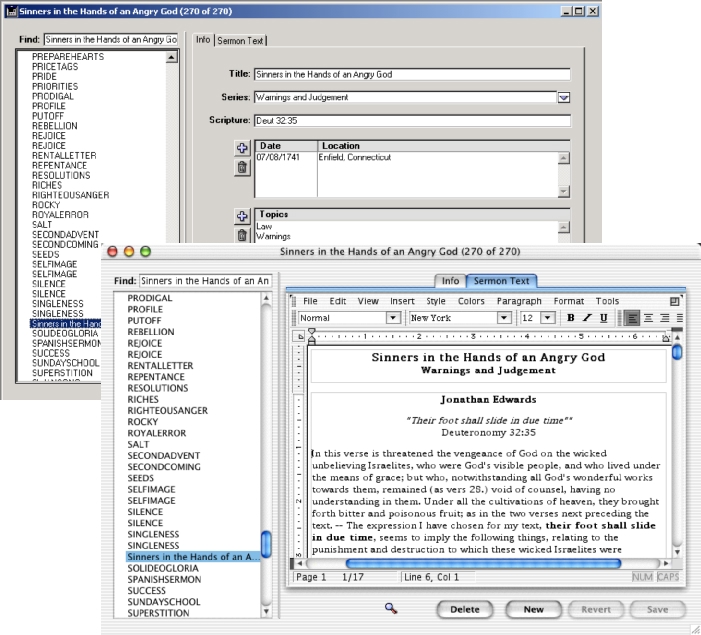Switch to the Info tab in Mac window
The height and width of the screenshot is (635, 701).
click(x=450, y=281)
